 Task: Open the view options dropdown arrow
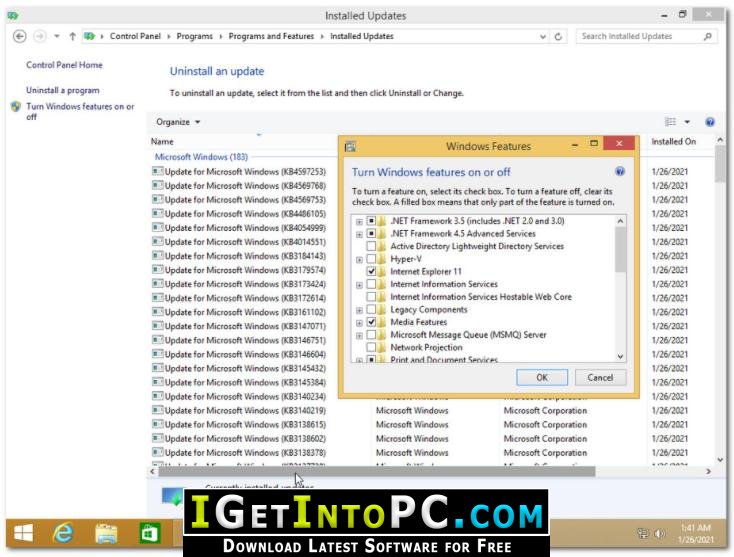[x=687, y=122]
